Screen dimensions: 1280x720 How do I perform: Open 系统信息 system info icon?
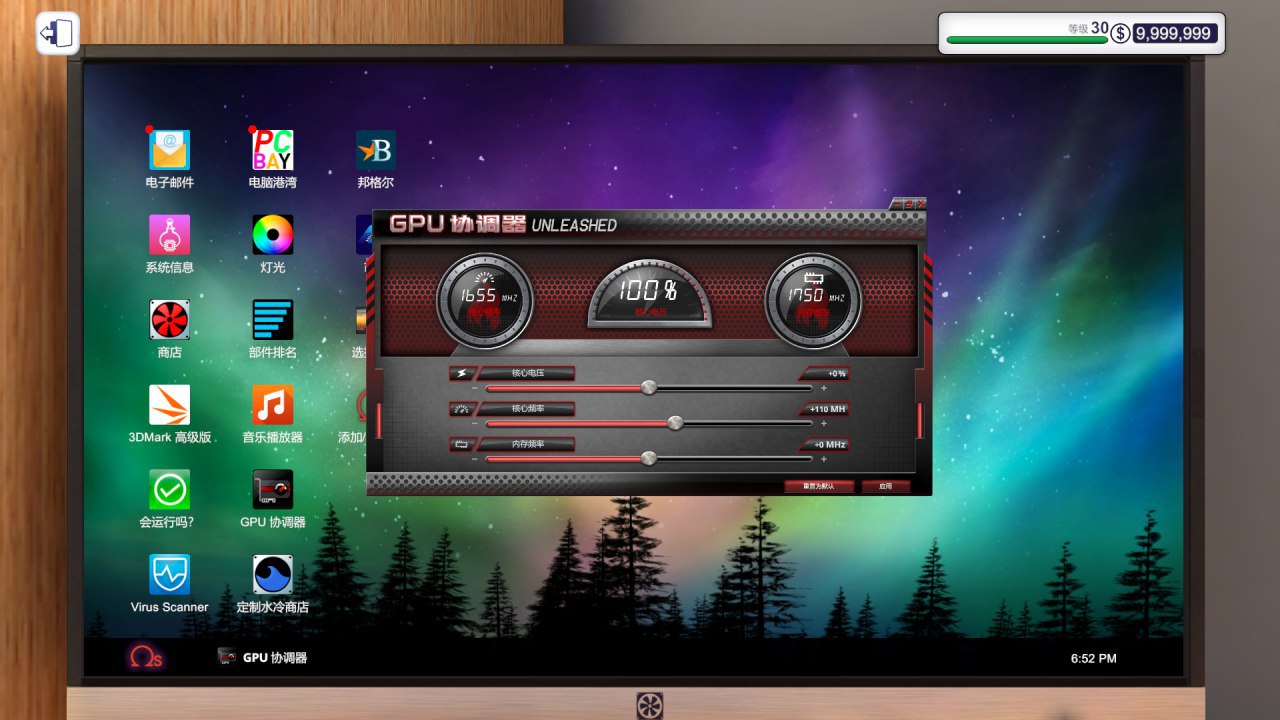point(169,236)
